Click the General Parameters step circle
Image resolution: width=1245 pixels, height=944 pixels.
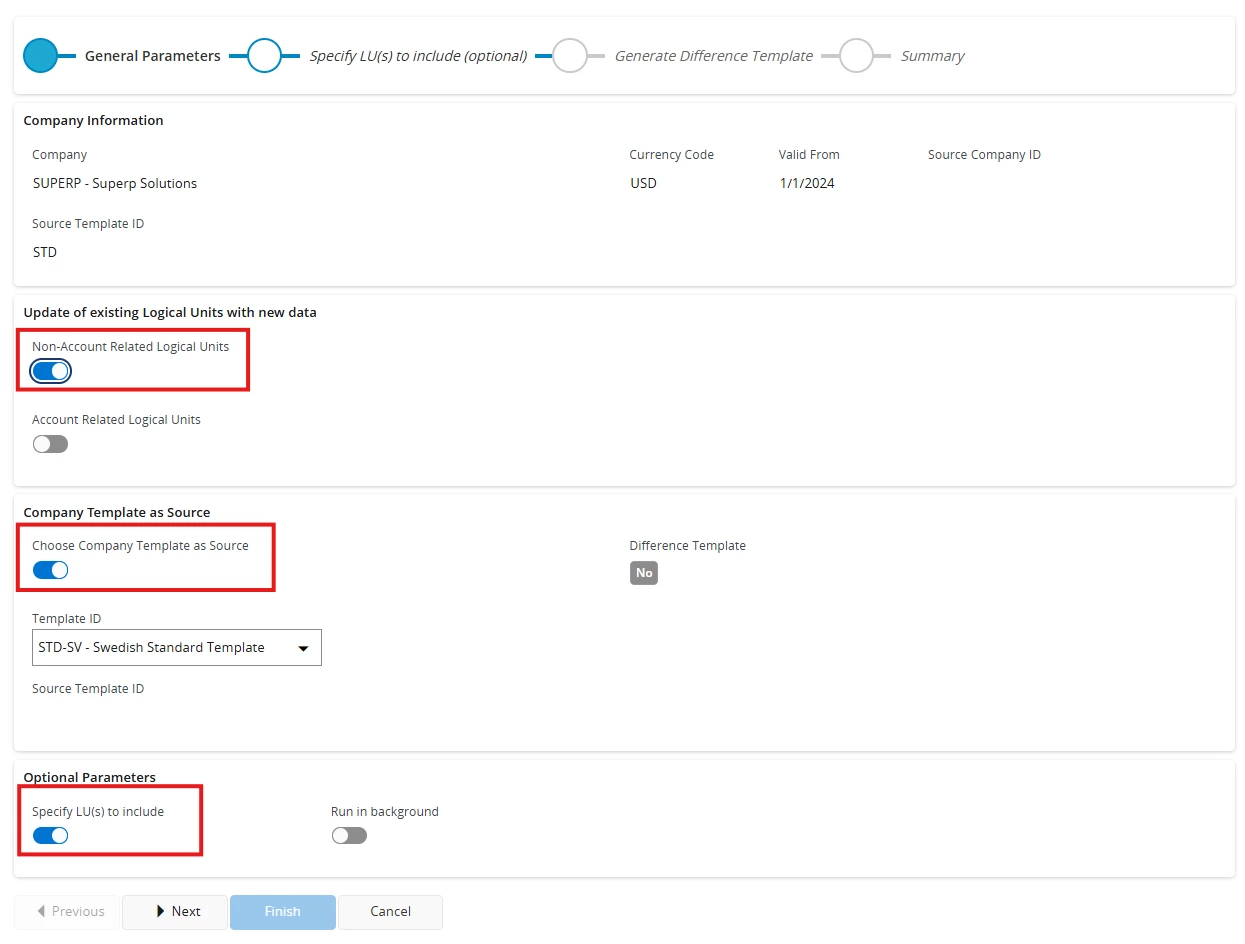pos(41,56)
